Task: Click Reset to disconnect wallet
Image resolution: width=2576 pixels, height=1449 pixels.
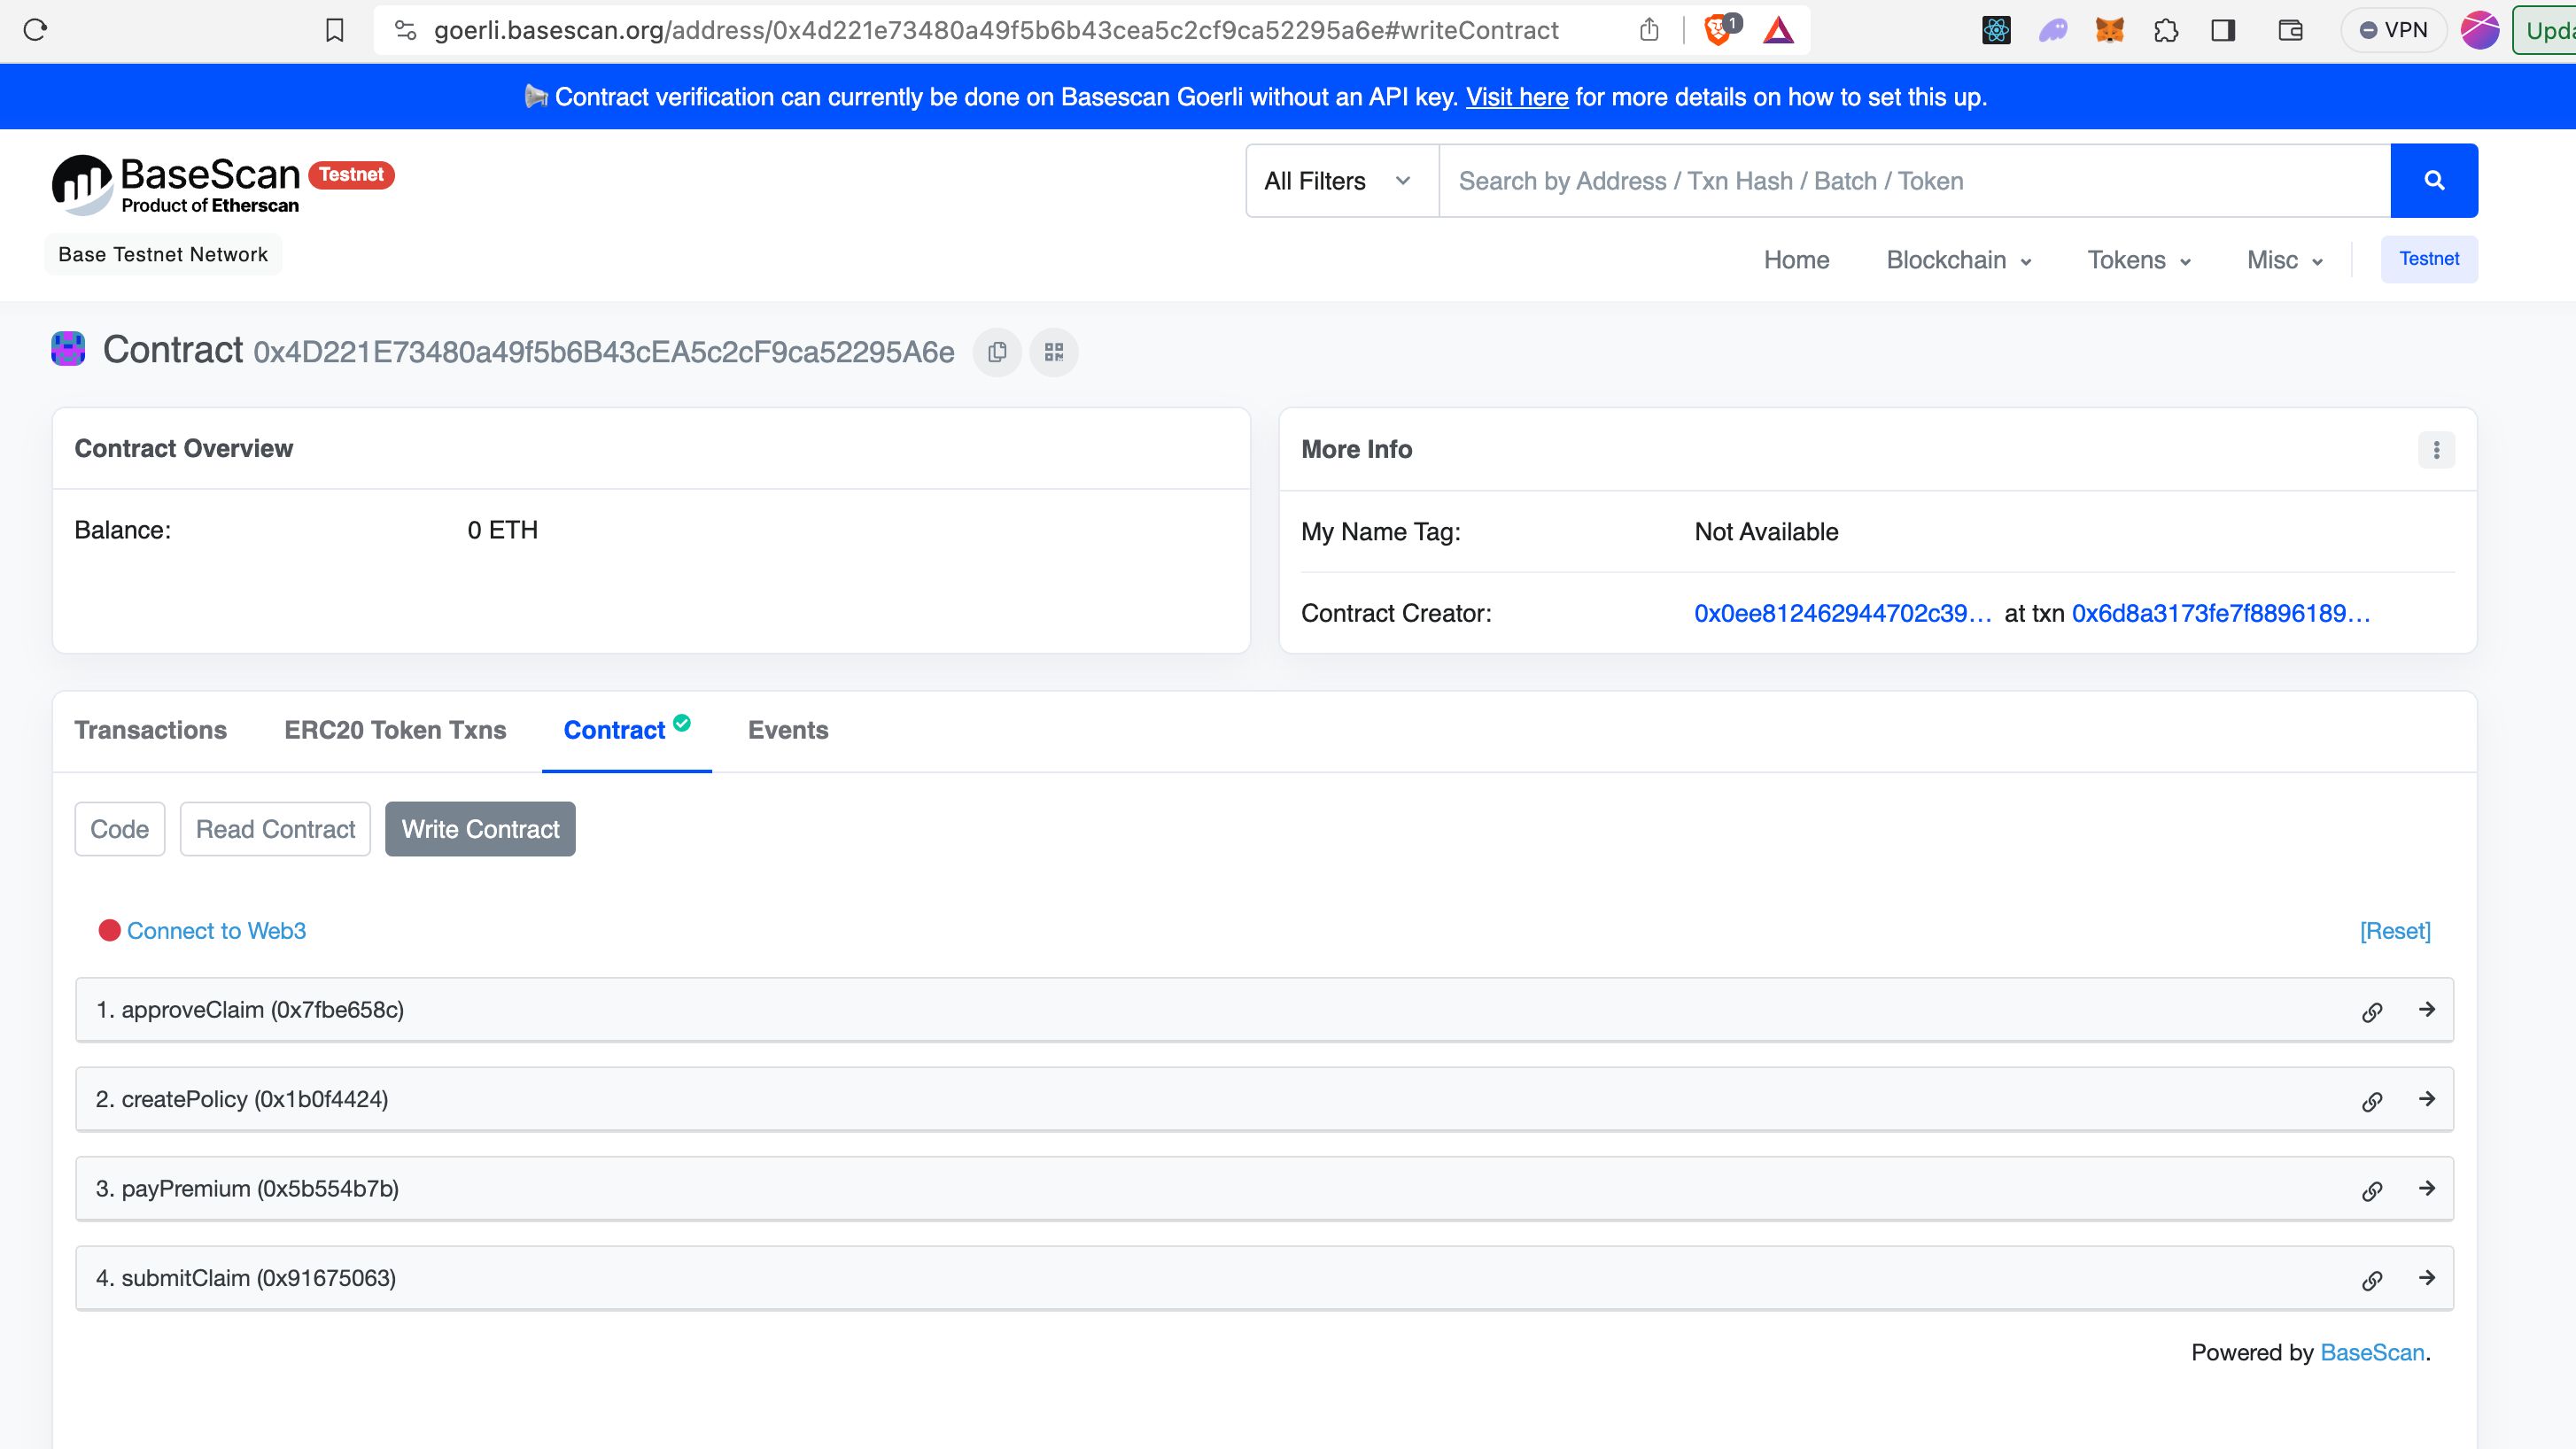Action: coord(2394,929)
